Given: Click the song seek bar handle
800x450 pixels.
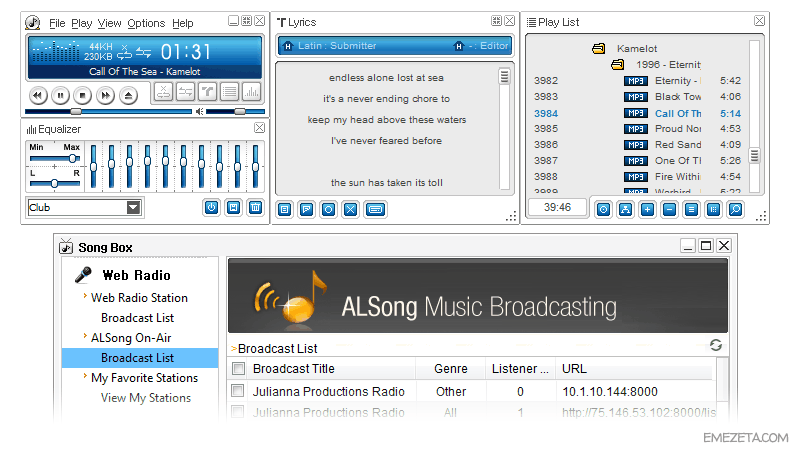Looking at the screenshot, I should pyautogui.click(x=76, y=111).
